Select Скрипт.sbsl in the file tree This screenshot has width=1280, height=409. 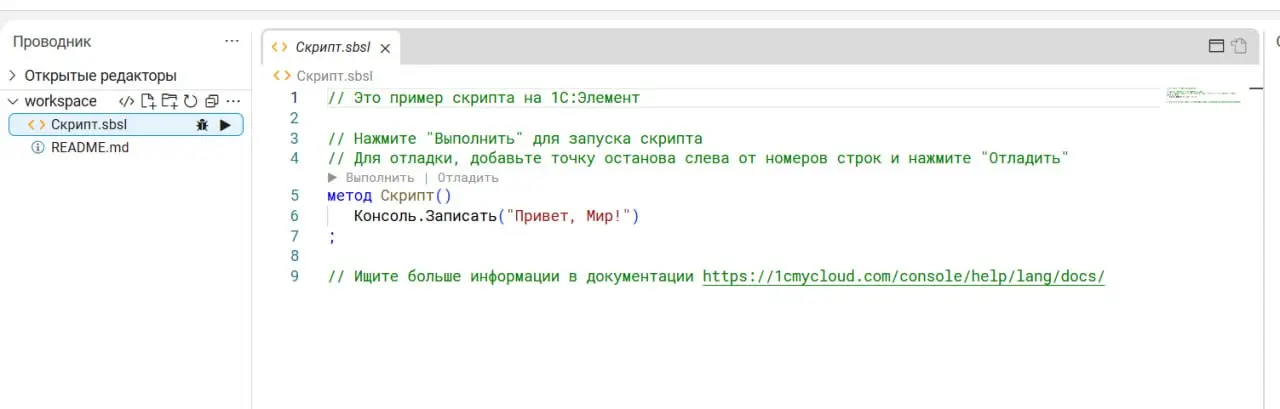pos(126,124)
